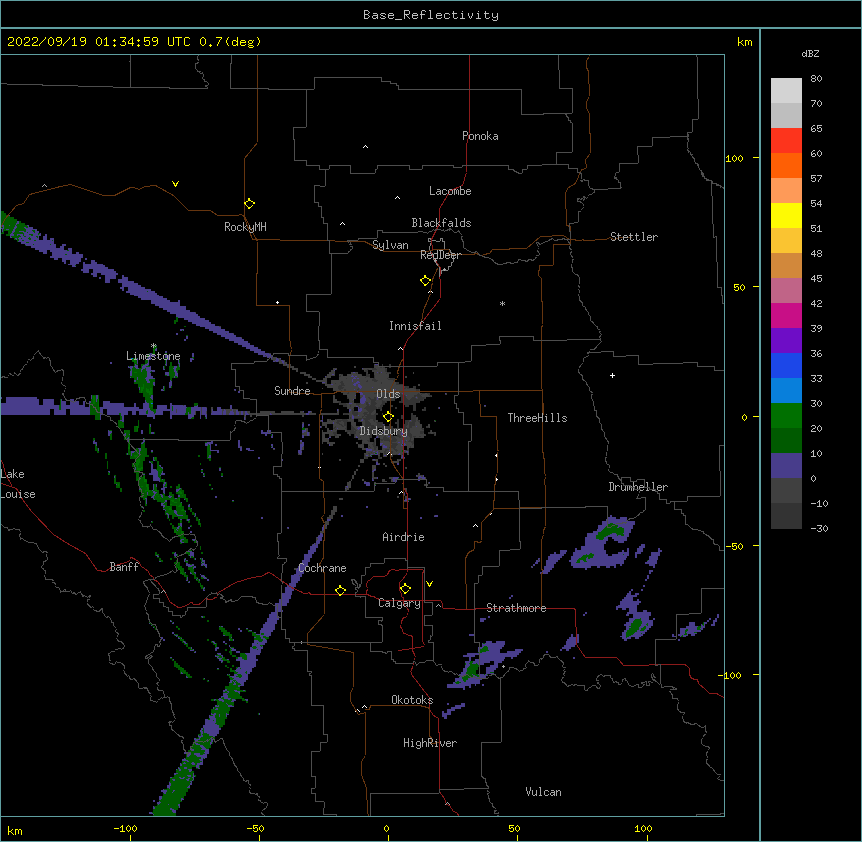Select the 20 dBZ green legend swatch
Viewport: 862px width, 842px height.
click(786, 416)
